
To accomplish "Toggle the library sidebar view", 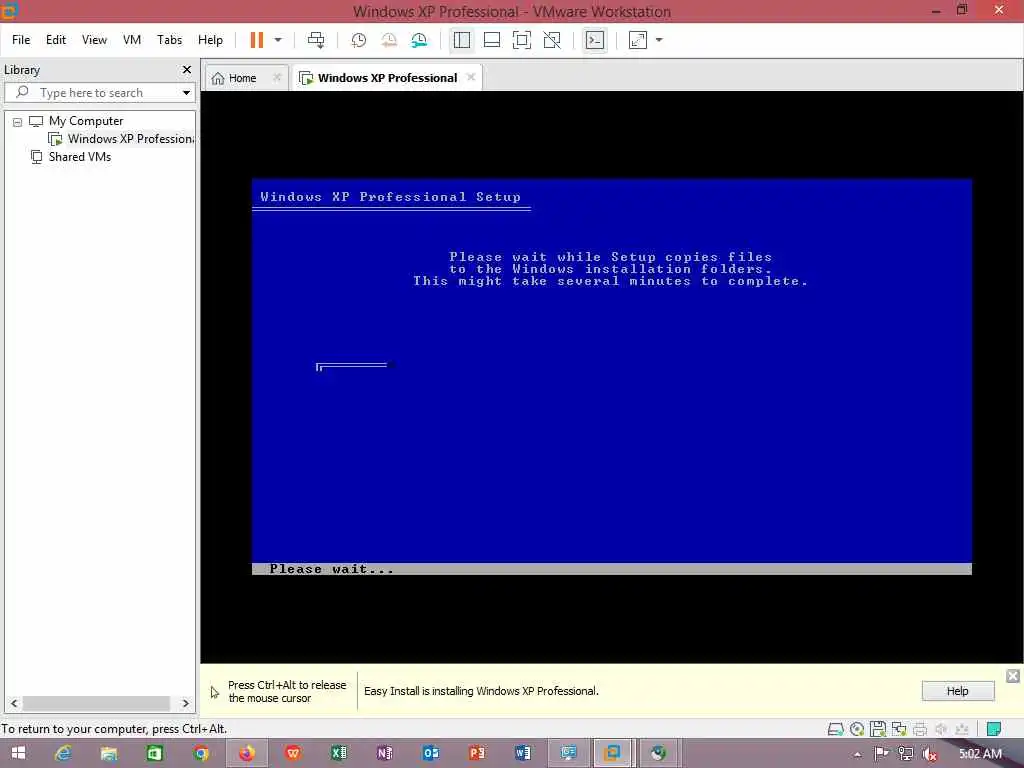I will (x=462, y=40).
